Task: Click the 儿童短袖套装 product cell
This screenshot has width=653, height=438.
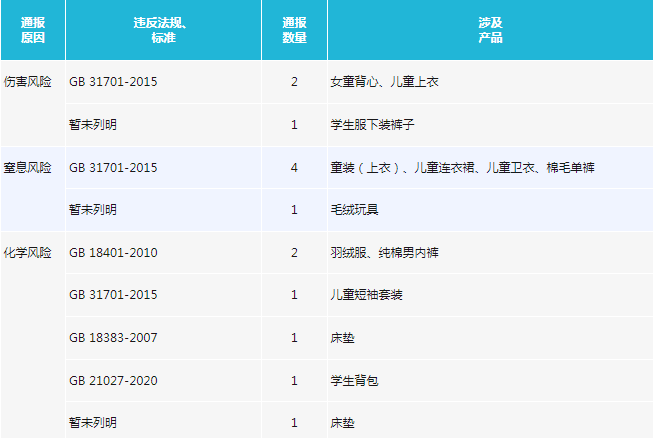Action: tap(366, 295)
